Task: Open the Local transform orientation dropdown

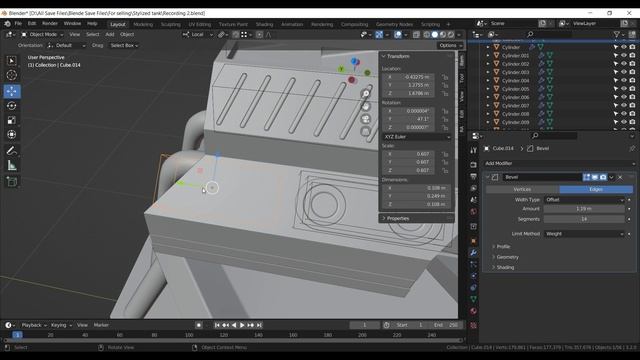Action: point(198,35)
